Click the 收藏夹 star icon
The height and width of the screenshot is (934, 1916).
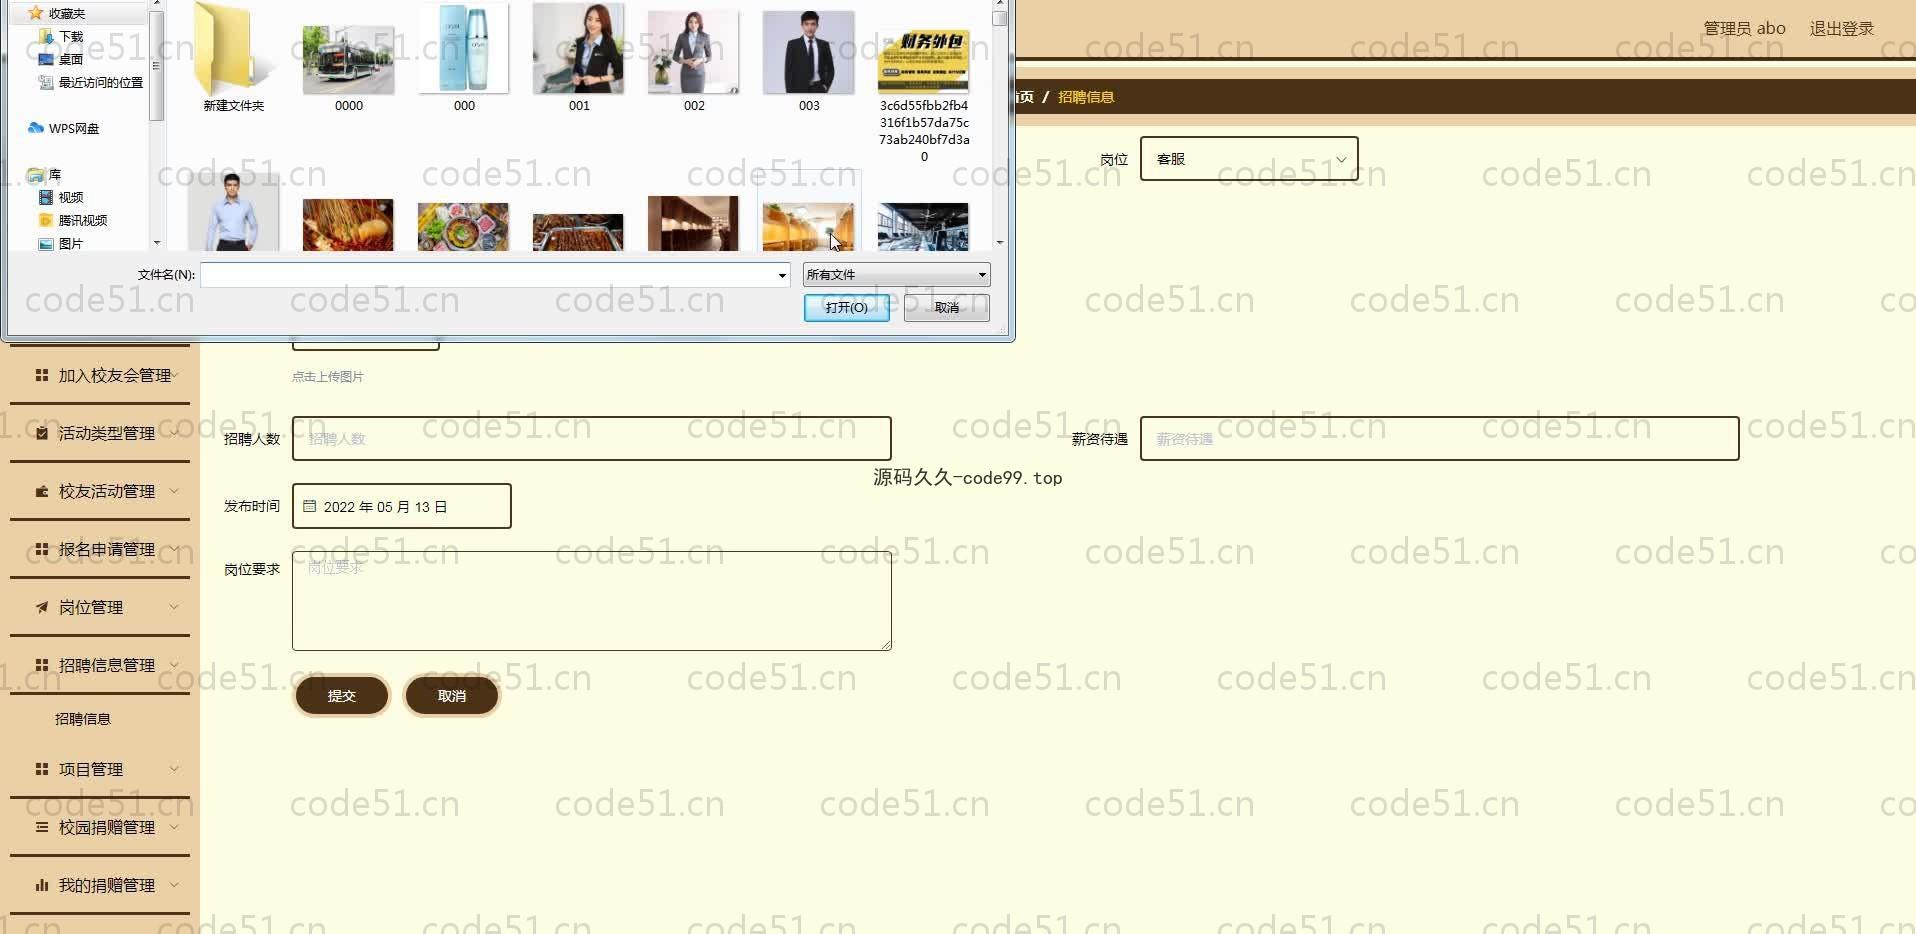coord(36,13)
